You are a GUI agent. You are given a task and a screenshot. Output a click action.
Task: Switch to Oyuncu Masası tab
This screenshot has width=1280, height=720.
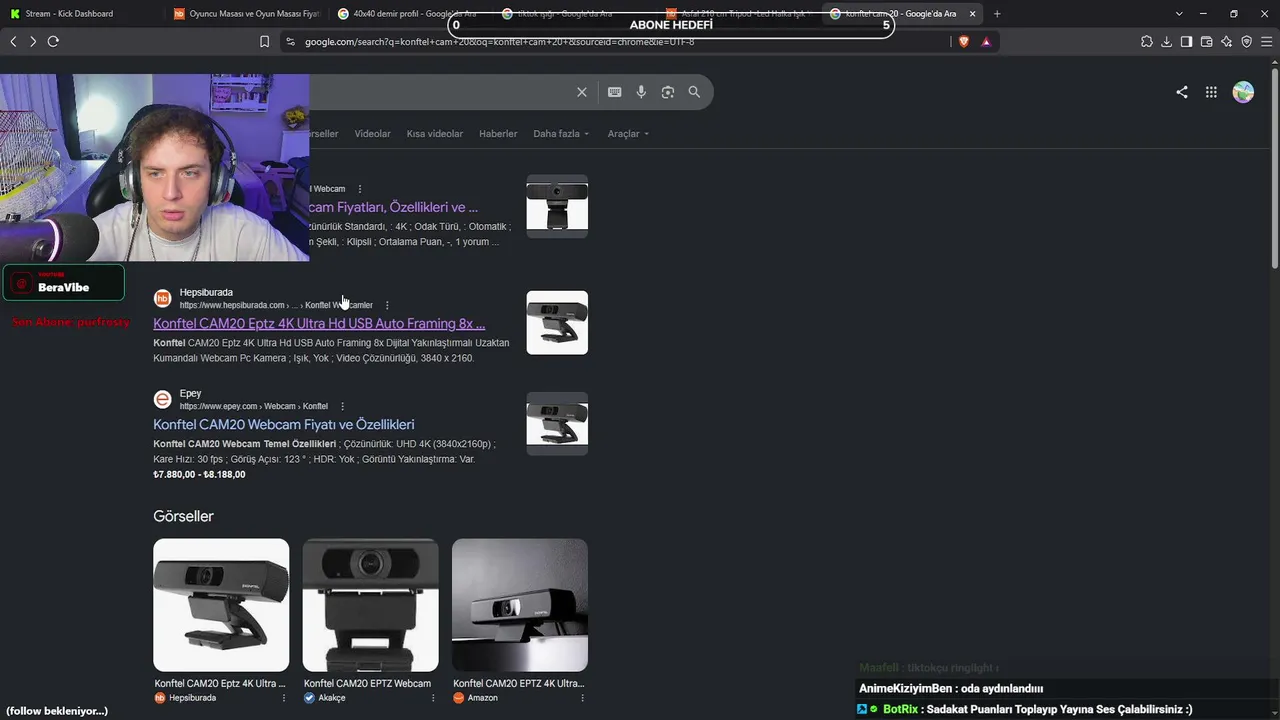tap(246, 14)
